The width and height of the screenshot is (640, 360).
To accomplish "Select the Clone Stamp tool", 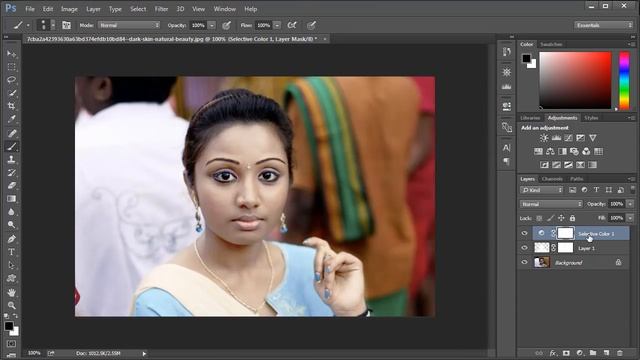I will (x=11, y=159).
